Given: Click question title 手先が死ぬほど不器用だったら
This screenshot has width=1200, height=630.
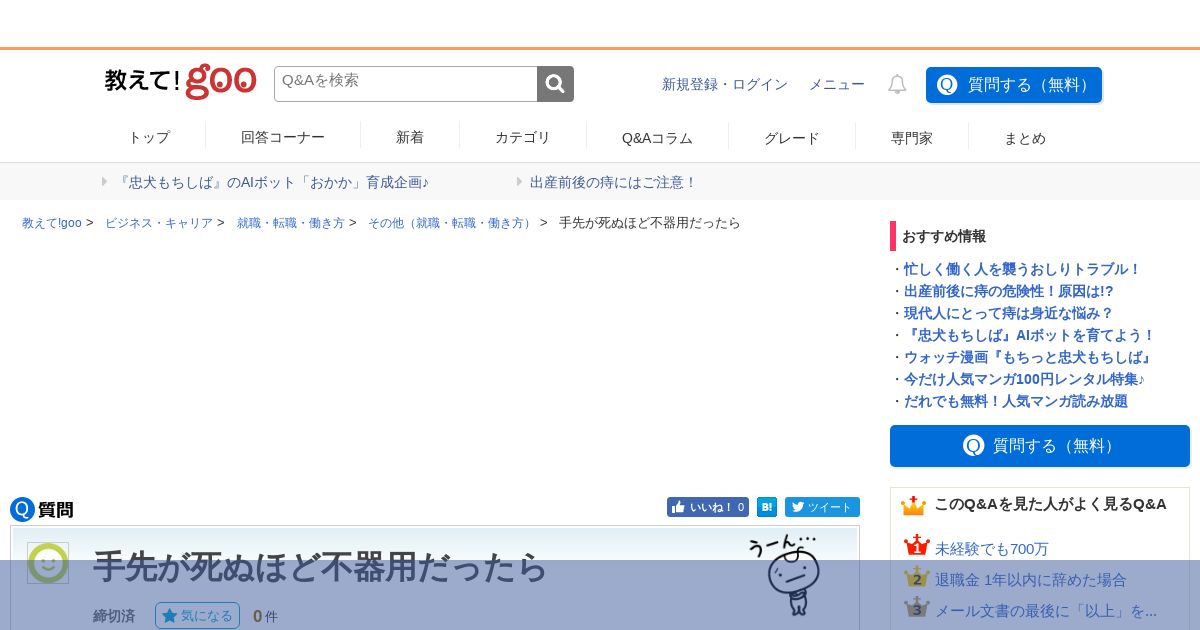Looking at the screenshot, I should [320, 567].
